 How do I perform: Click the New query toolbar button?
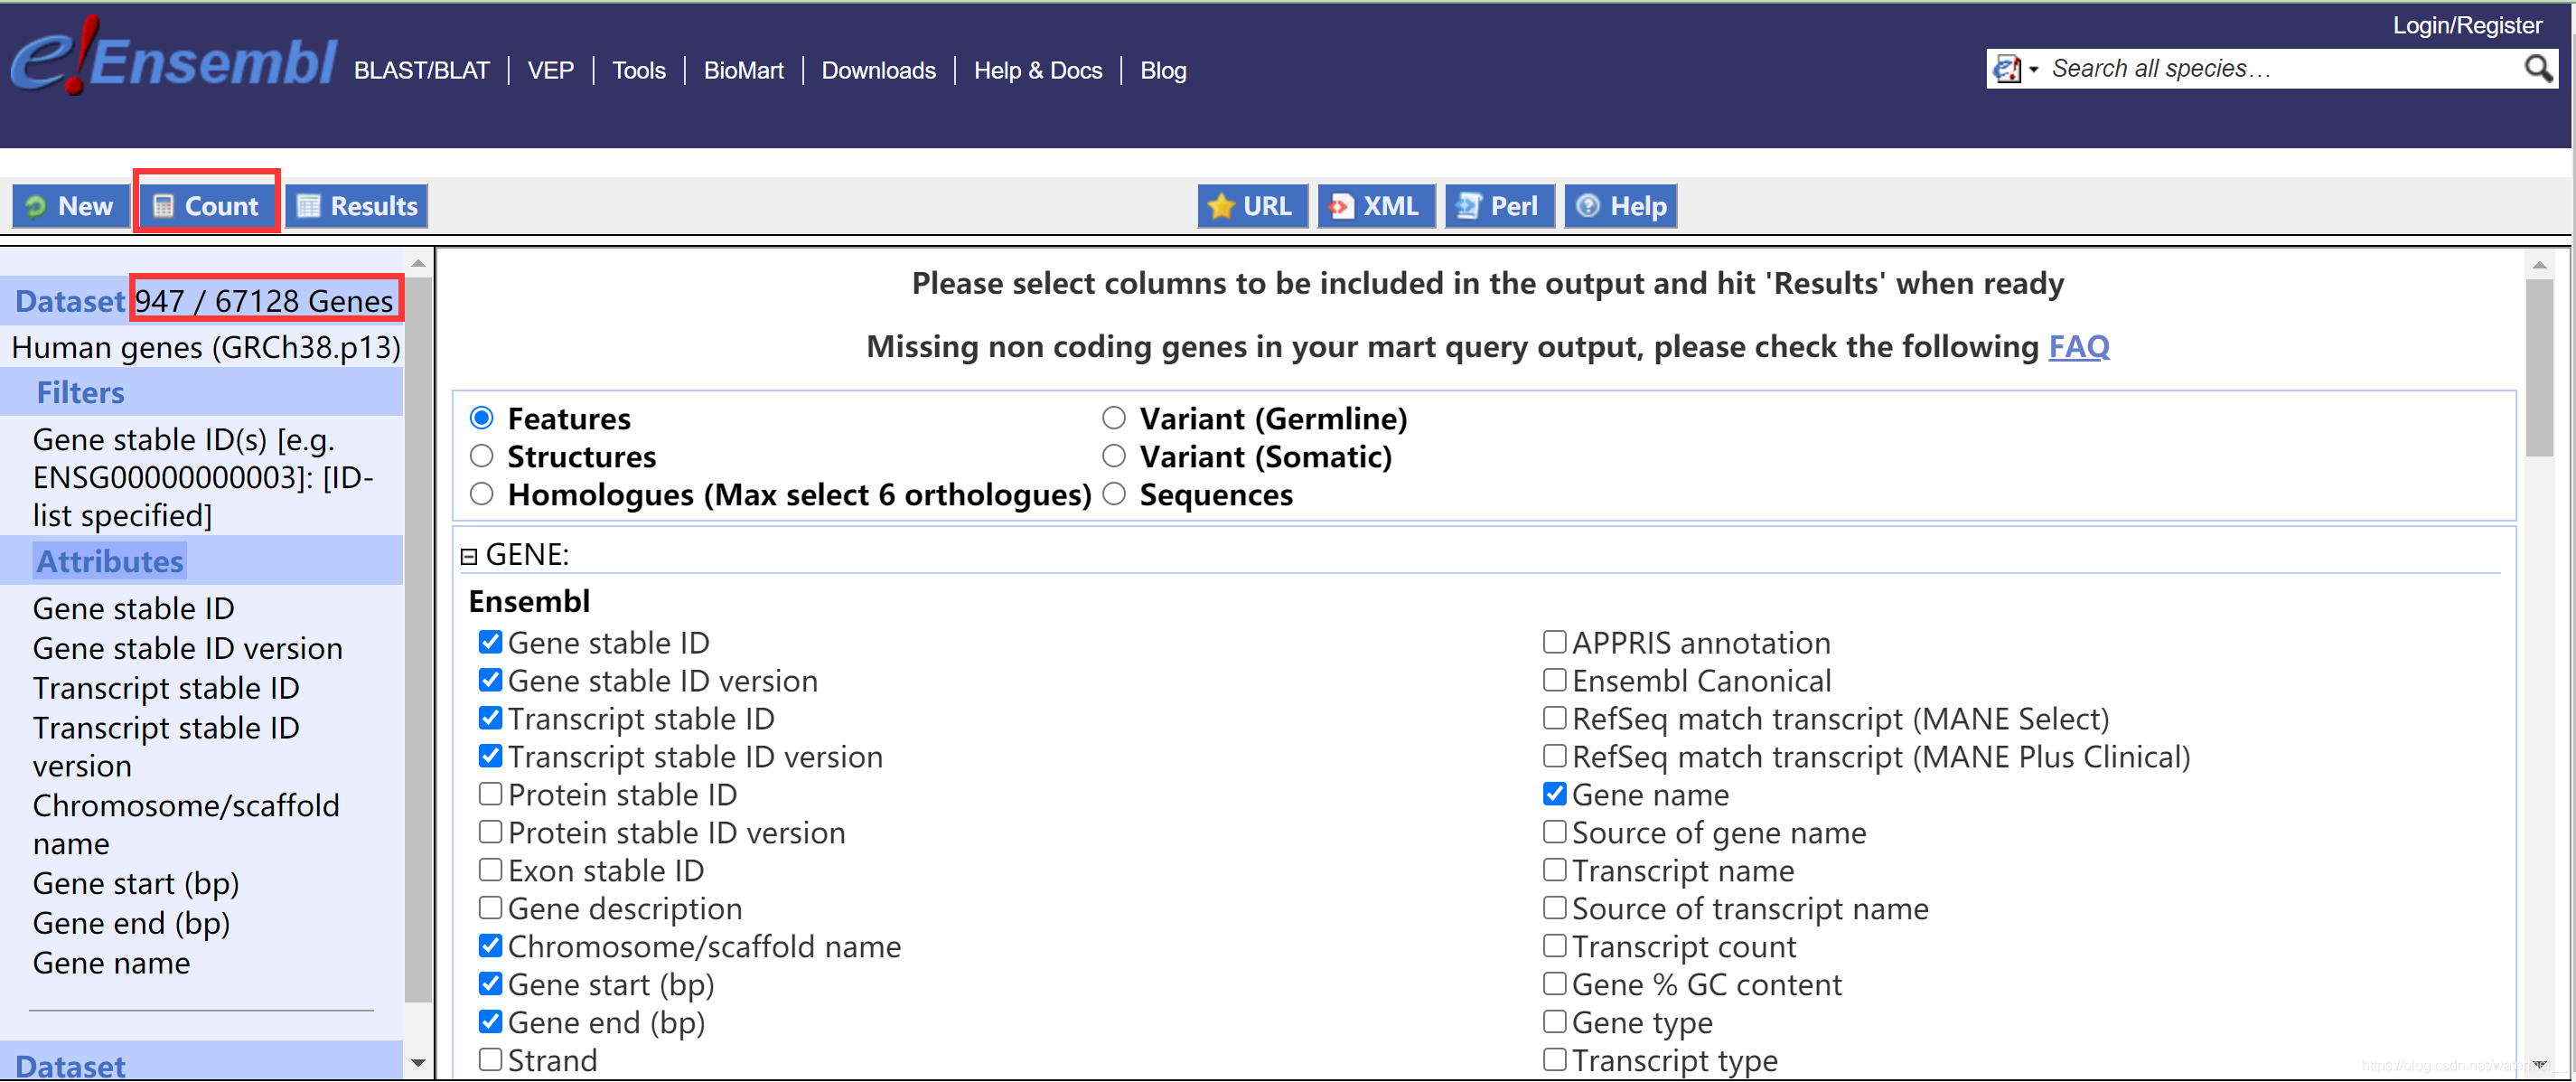(x=70, y=206)
